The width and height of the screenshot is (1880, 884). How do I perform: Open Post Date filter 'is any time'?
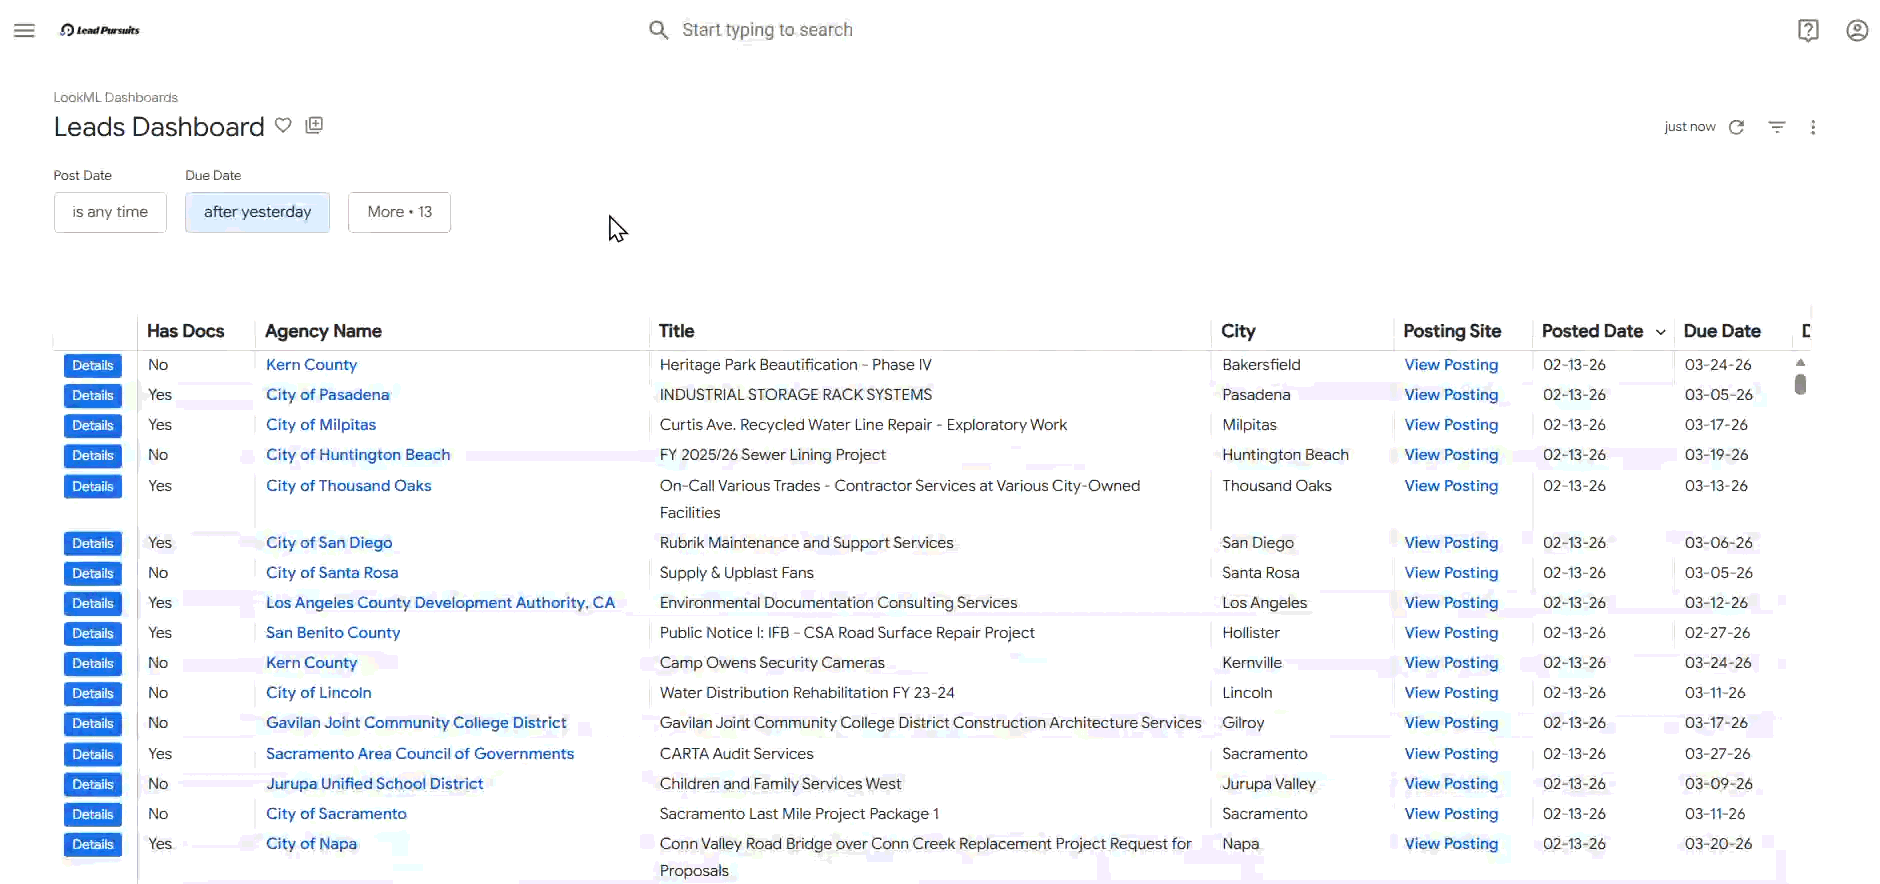[x=110, y=212]
